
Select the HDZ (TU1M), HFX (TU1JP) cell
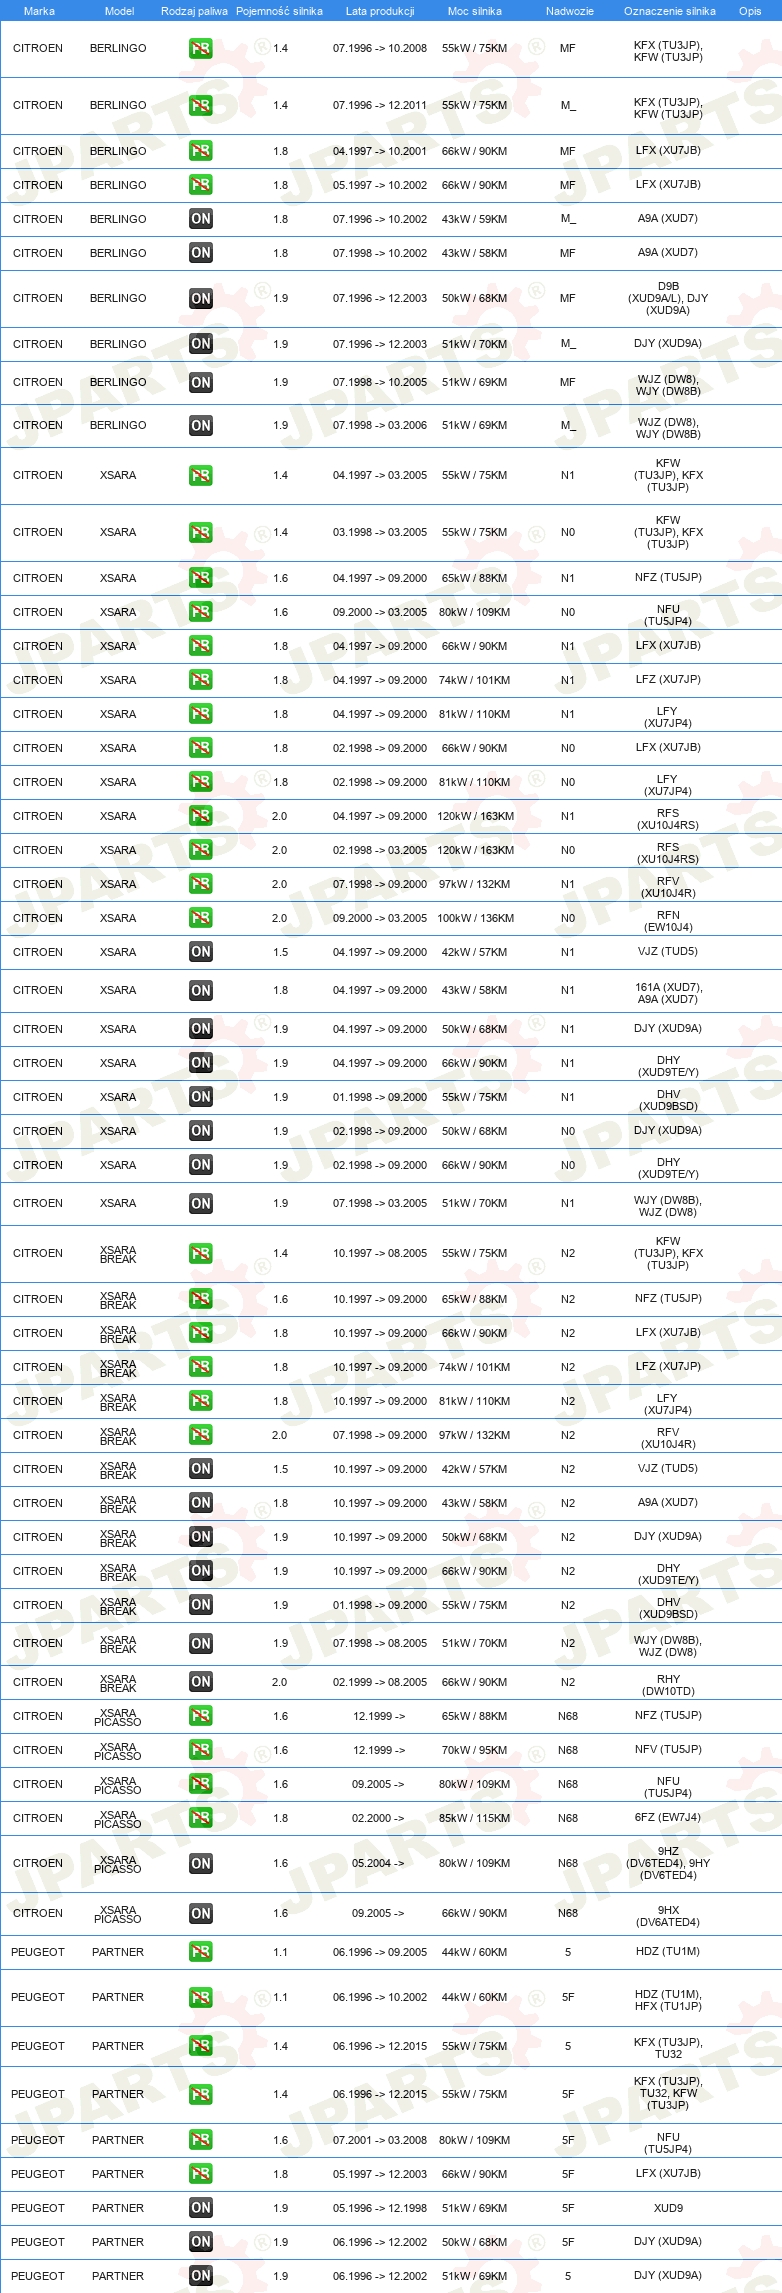pyautogui.click(x=668, y=2000)
